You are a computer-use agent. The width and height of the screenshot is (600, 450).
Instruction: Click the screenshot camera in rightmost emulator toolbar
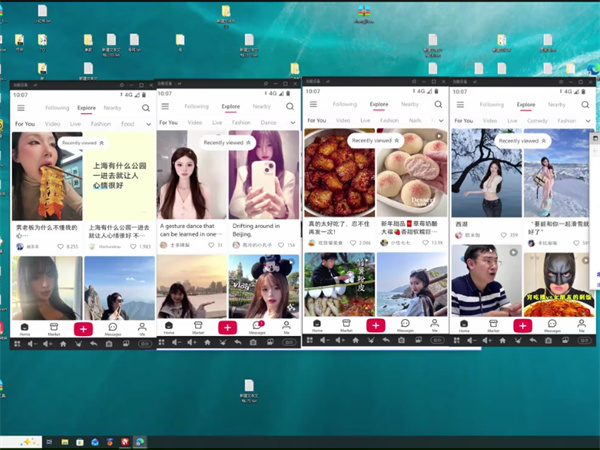pos(548,340)
